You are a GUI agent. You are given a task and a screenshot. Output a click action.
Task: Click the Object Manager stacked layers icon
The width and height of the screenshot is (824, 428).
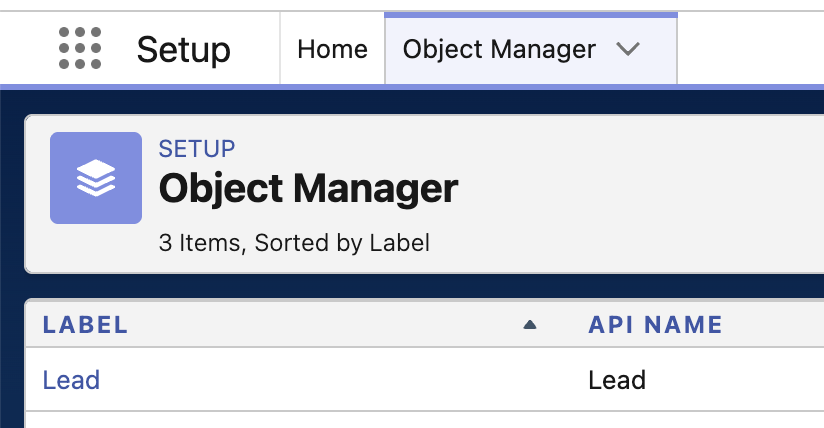click(x=96, y=178)
